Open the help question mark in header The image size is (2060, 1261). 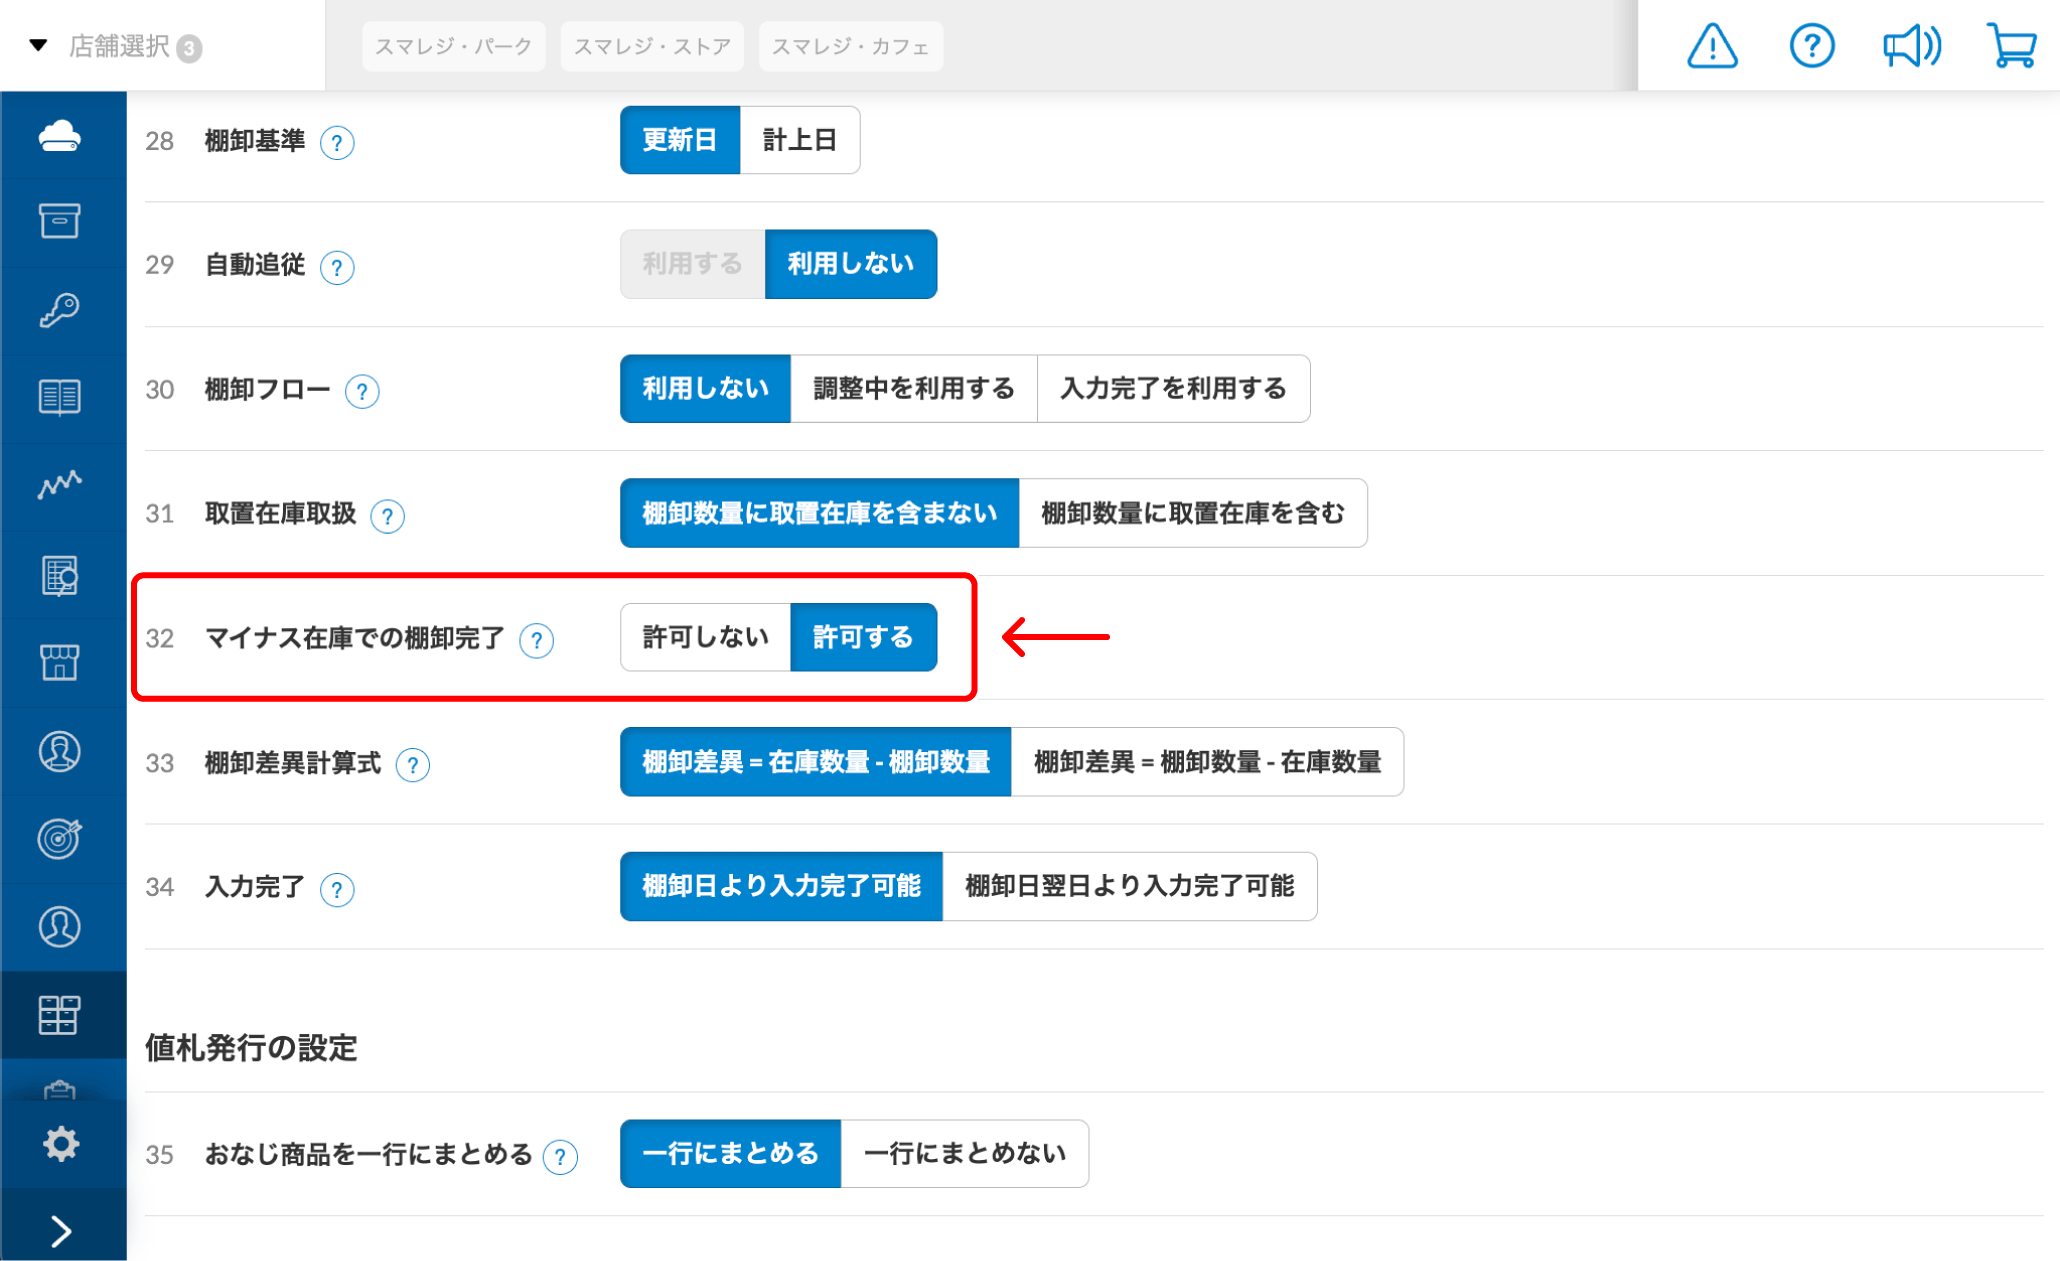tap(1811, 46)
